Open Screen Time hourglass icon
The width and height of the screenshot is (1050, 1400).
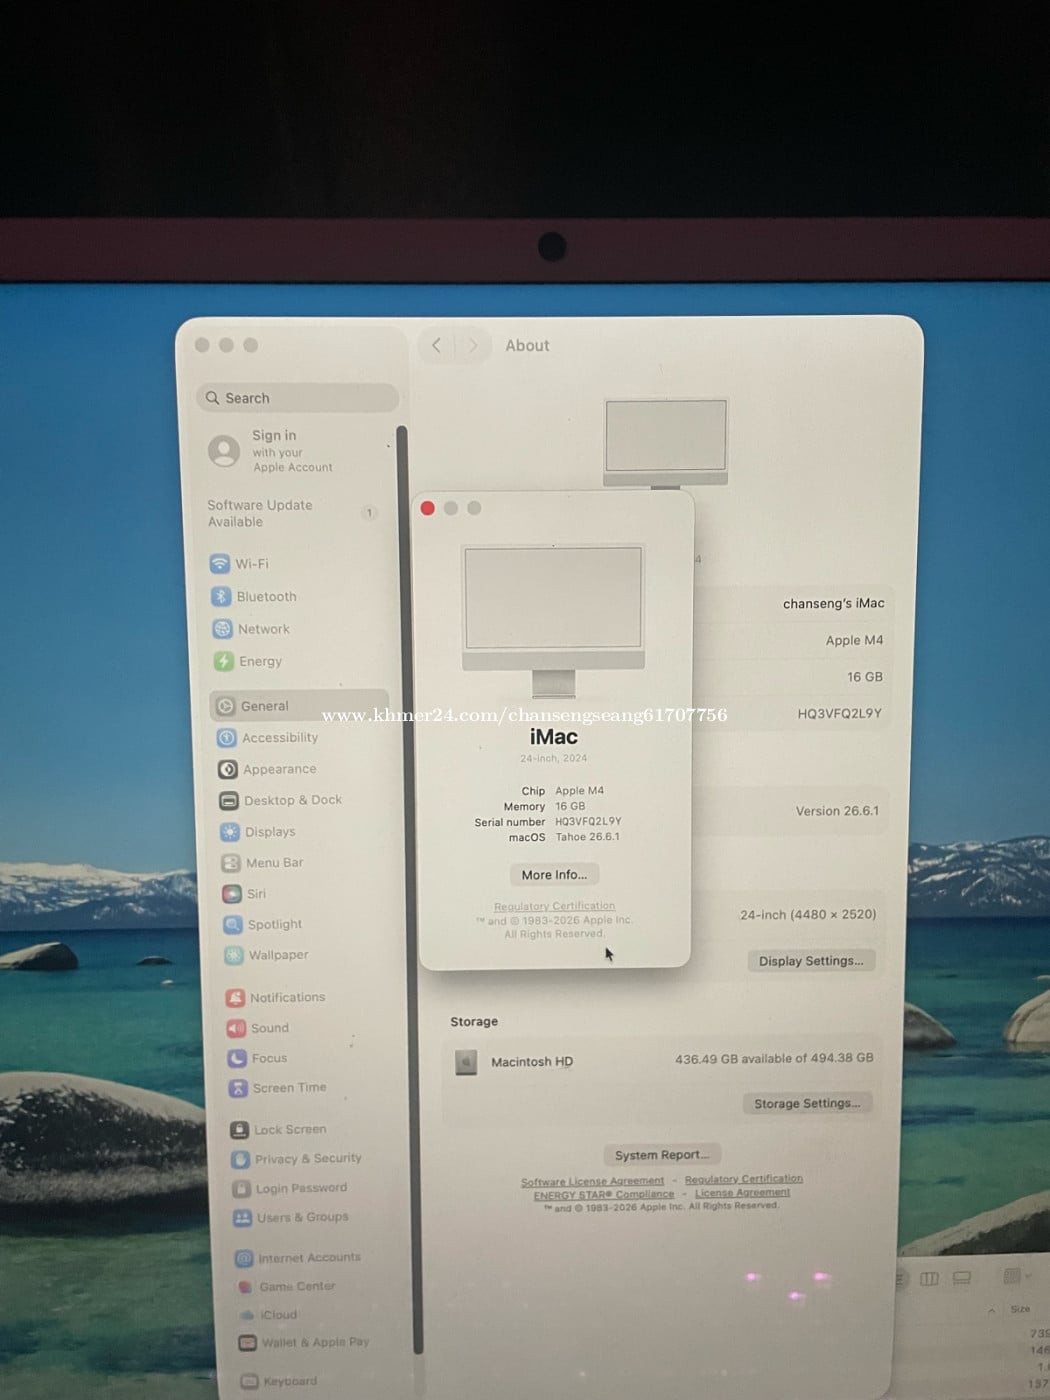[238, 1088]
